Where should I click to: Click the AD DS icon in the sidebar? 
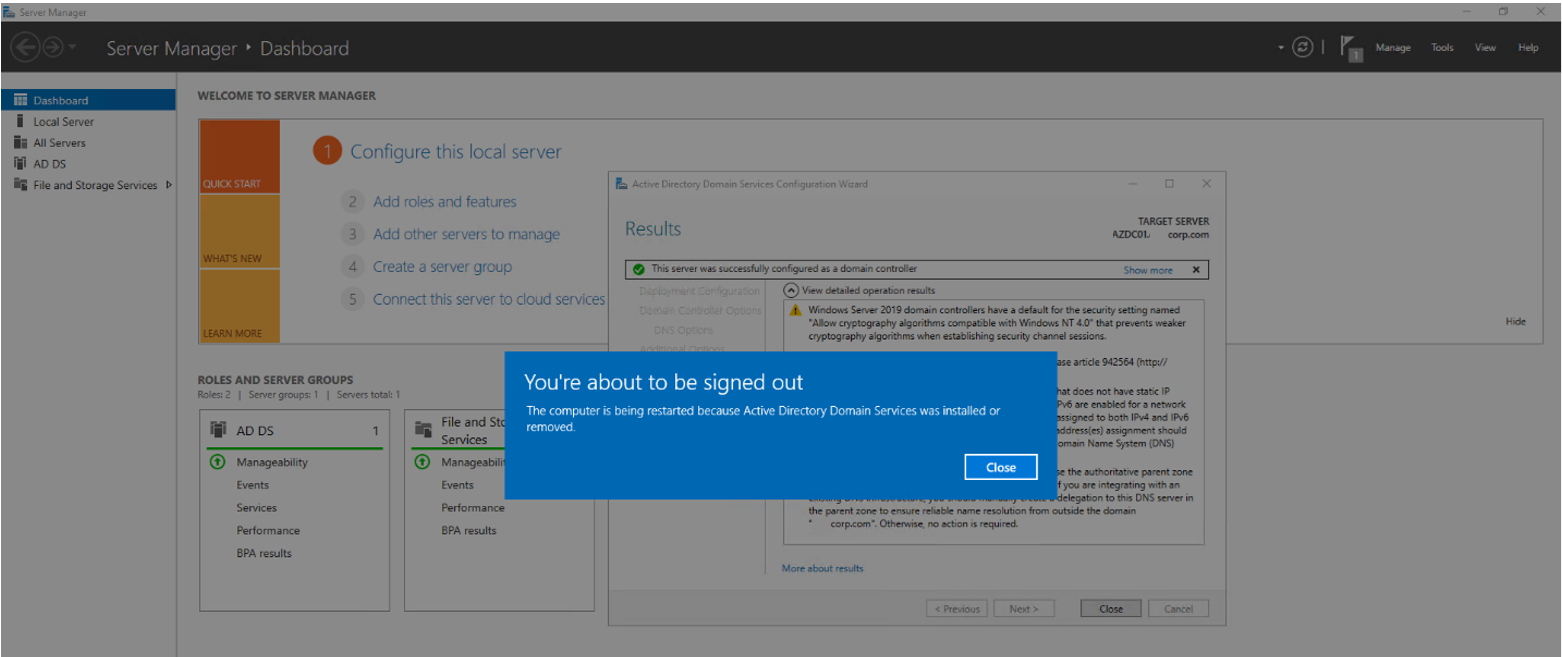point(20,163)
